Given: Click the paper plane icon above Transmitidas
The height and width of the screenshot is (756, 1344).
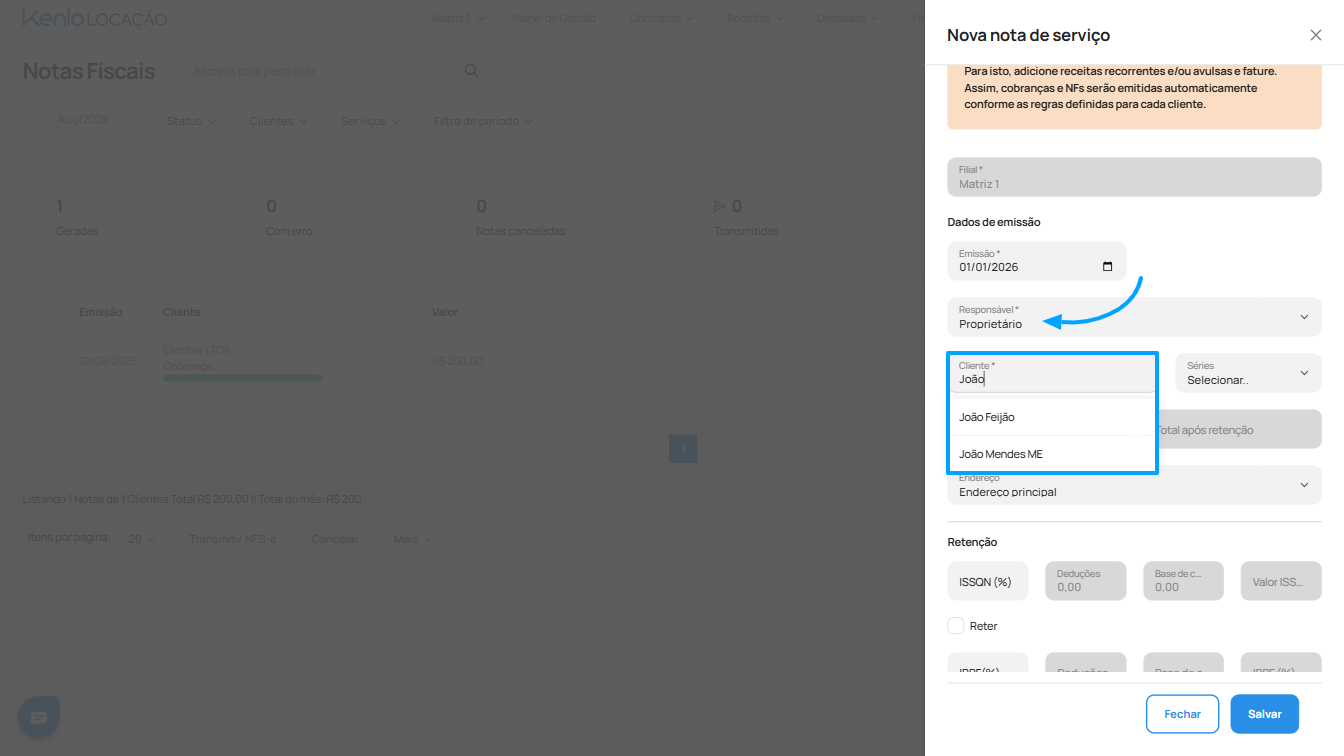Looking at the screenshot, I should 719,206.
